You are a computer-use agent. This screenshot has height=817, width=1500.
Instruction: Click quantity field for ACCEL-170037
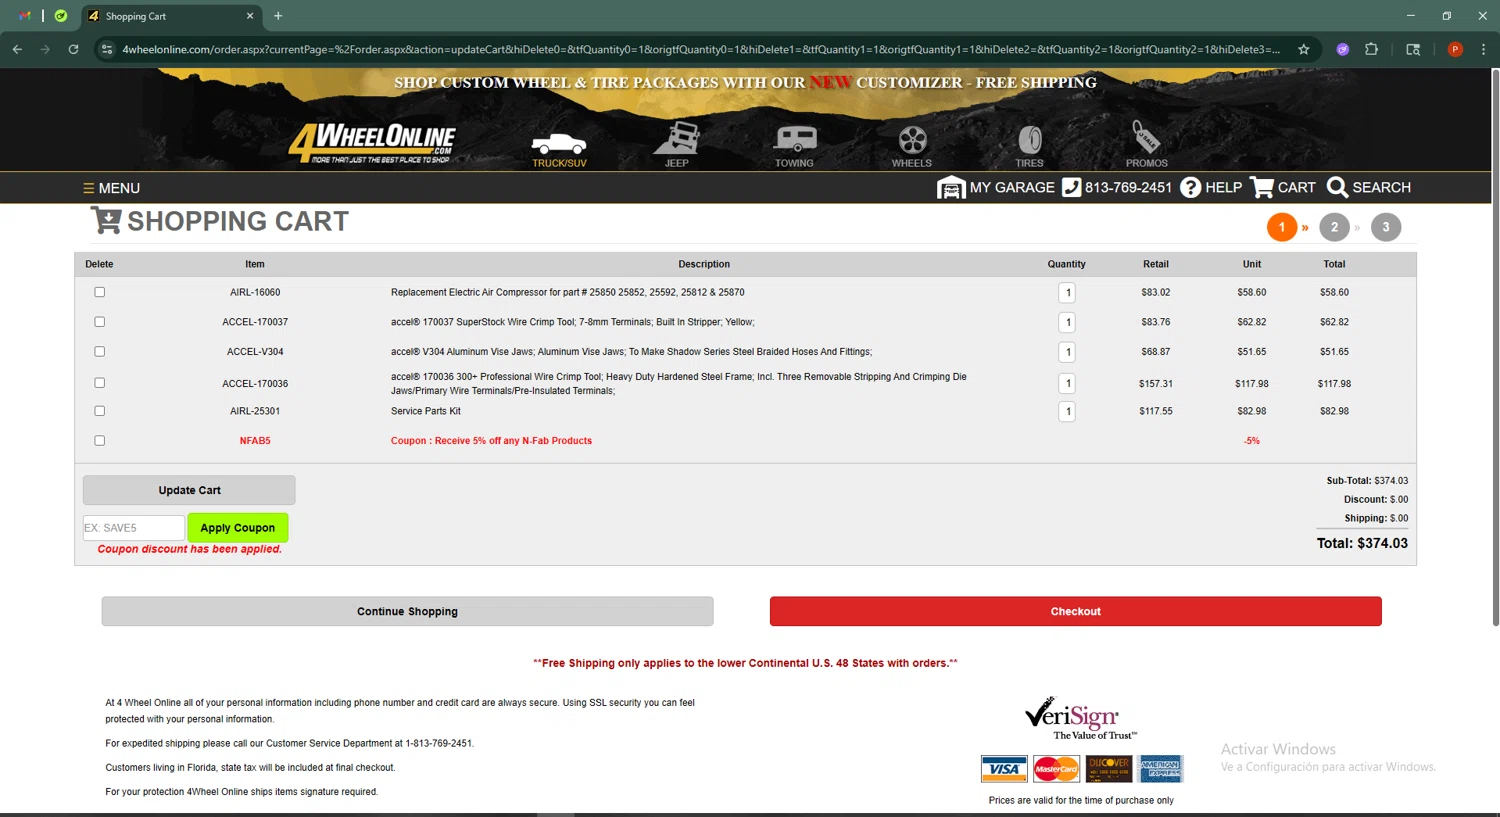1067,322
